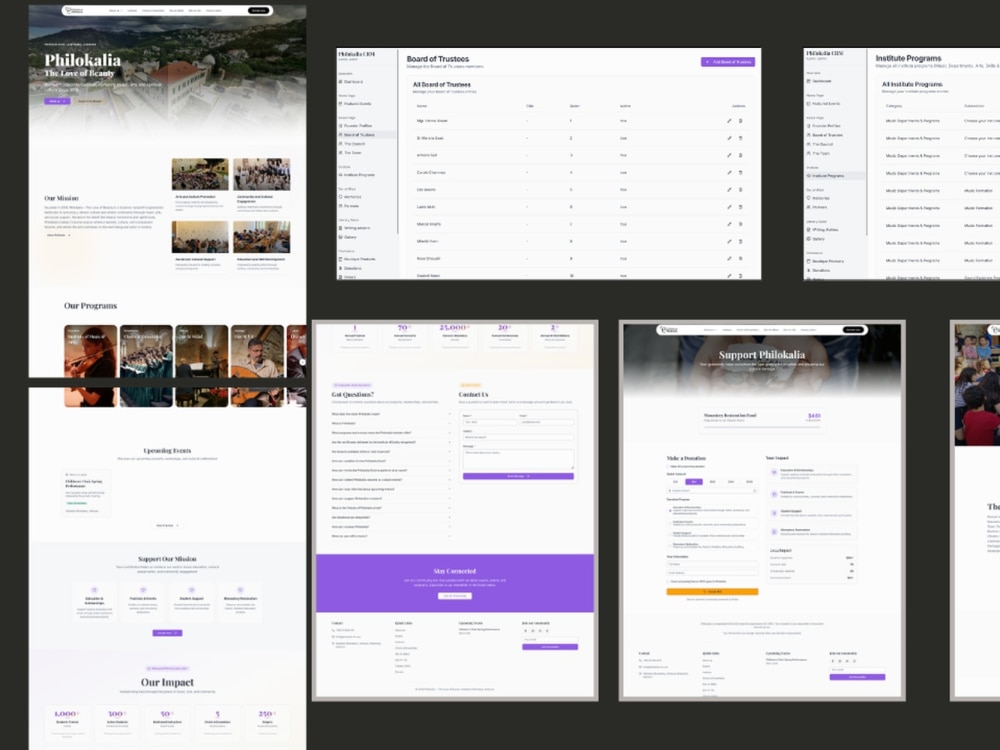Click Message textarea in Contact Us form
1000x750 pixels.
518,459
